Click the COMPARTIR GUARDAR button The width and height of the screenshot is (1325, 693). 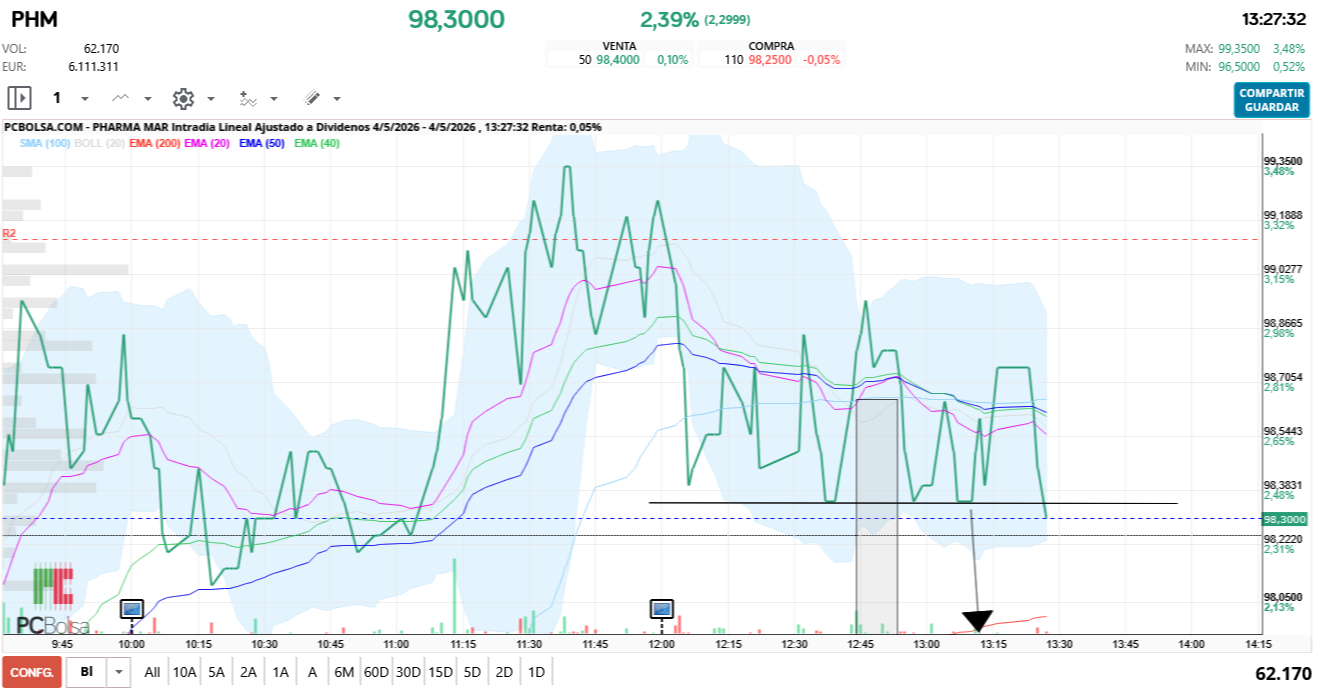click(1271, 100)
